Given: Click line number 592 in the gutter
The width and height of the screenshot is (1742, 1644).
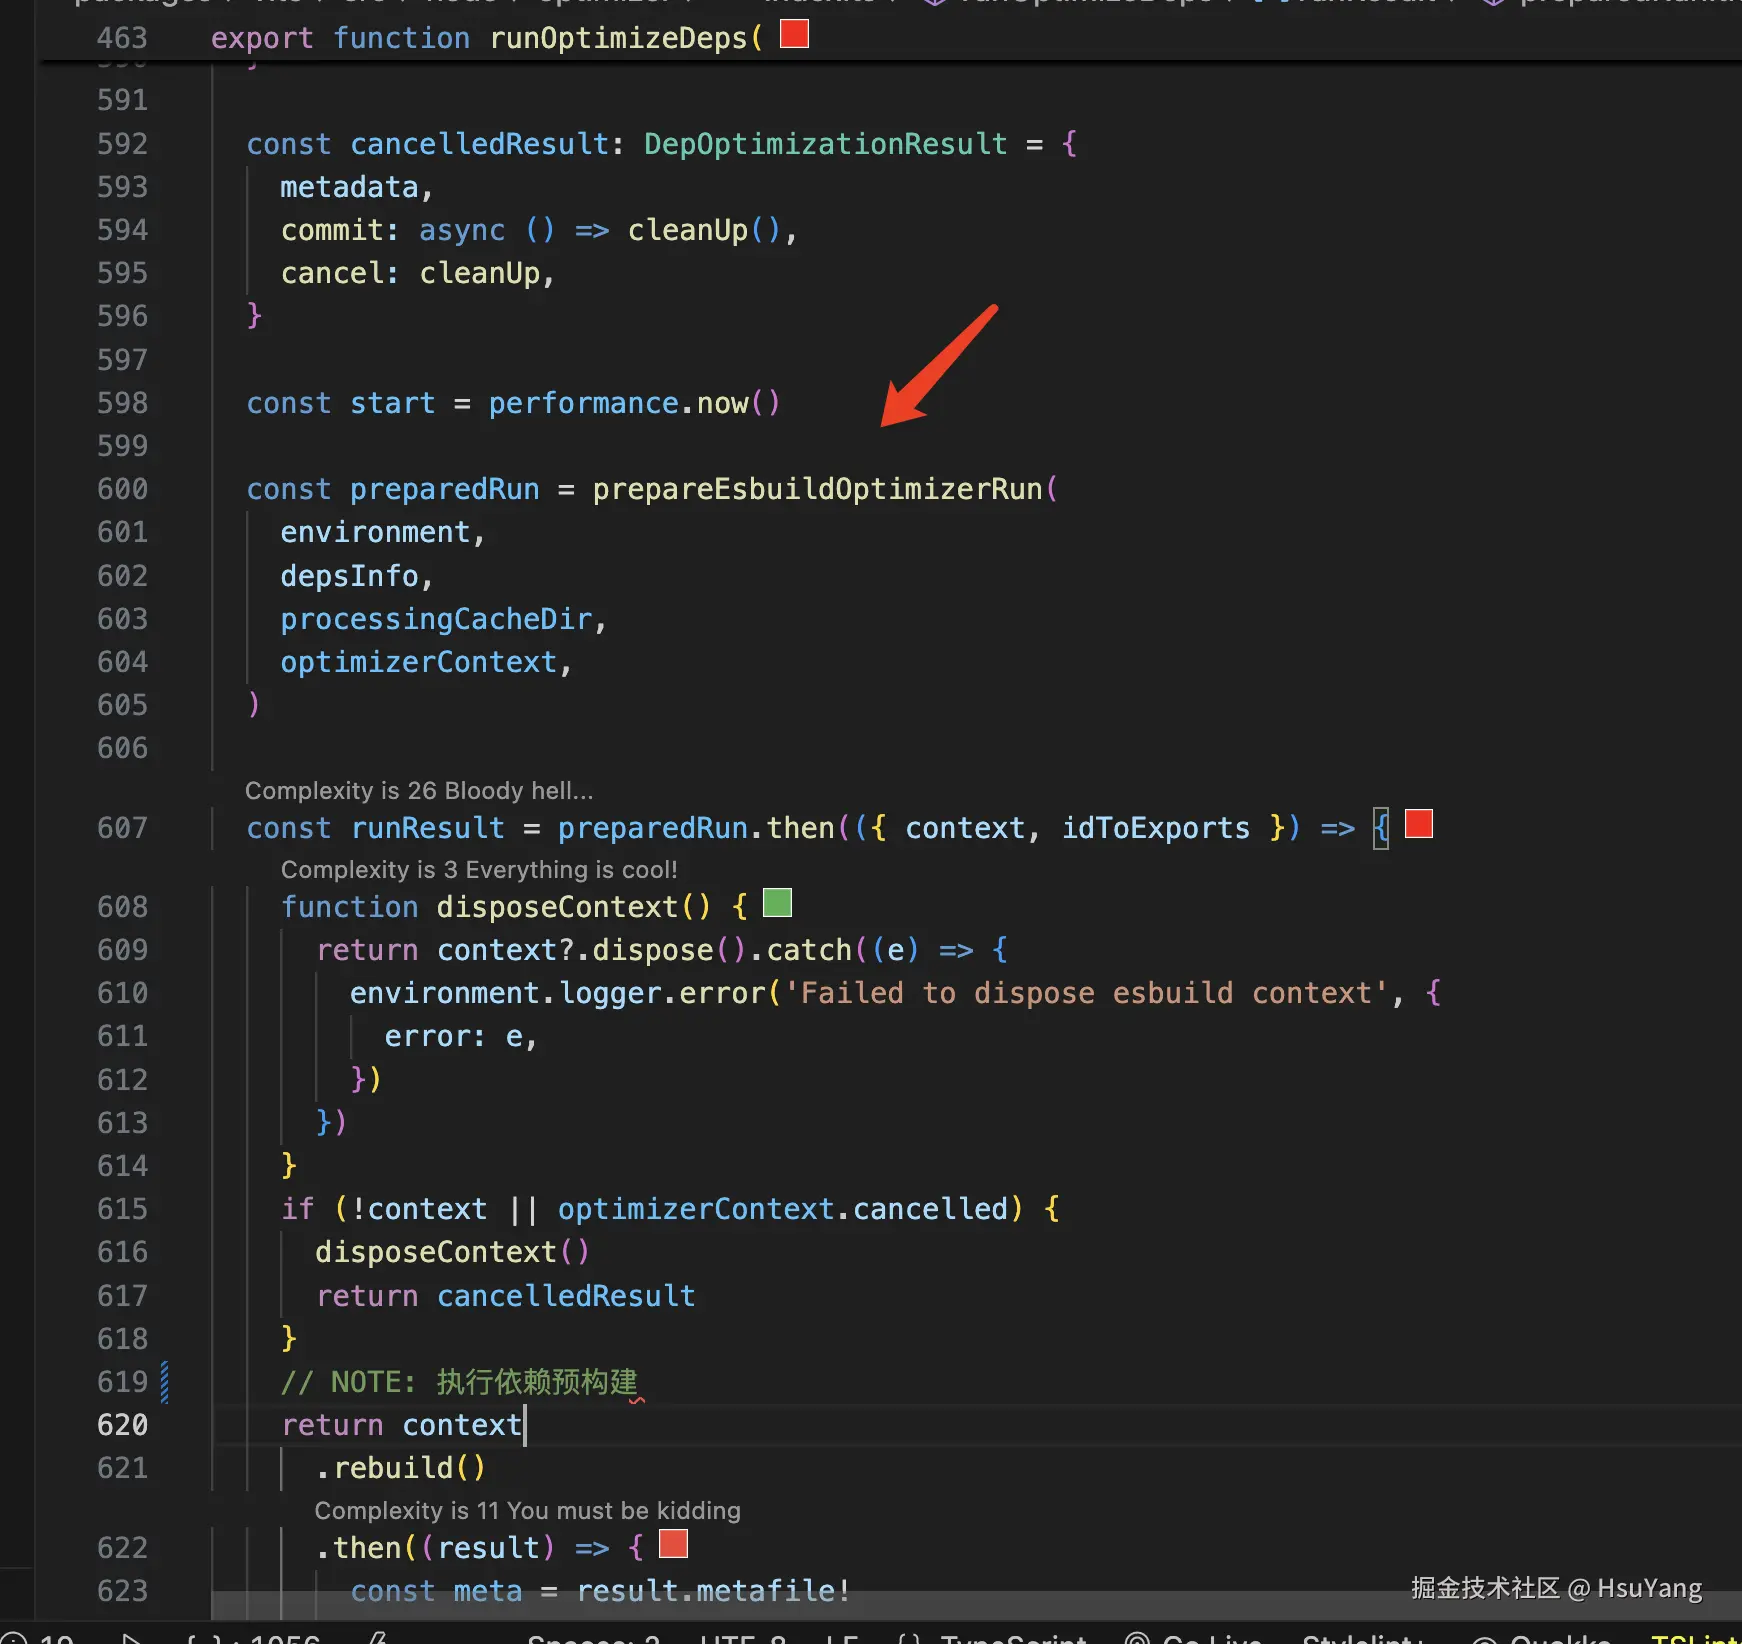Looking at the screenshot, I should tap(122, 144).
